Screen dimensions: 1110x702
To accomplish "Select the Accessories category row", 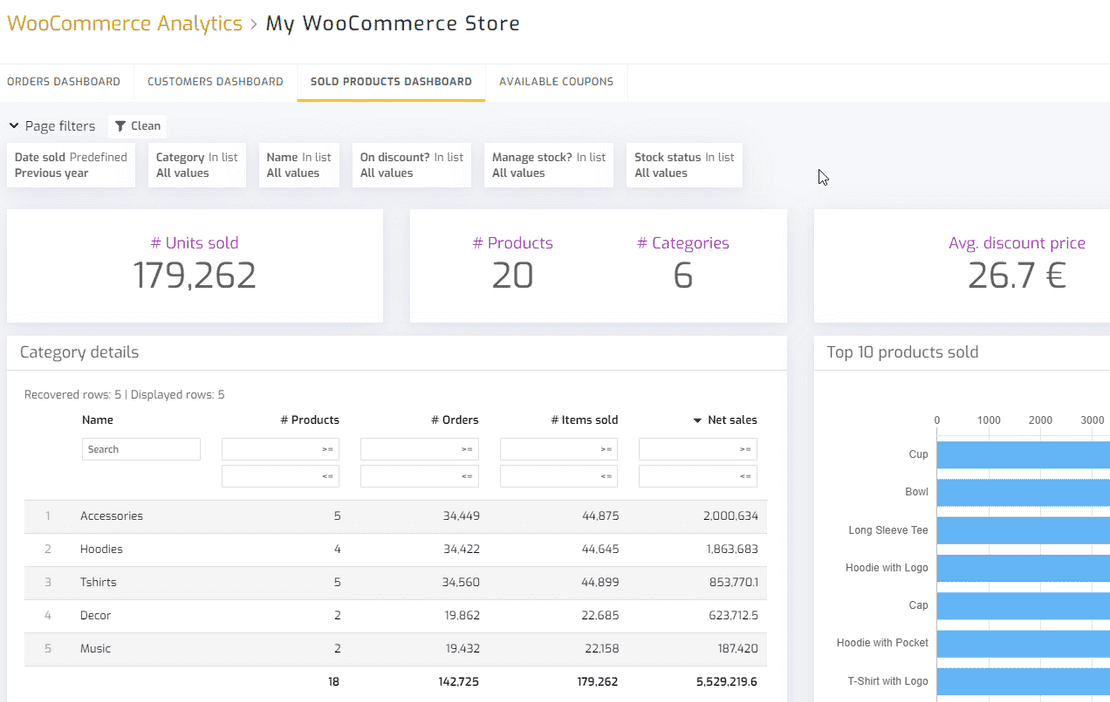I will (x=396, y=517).
